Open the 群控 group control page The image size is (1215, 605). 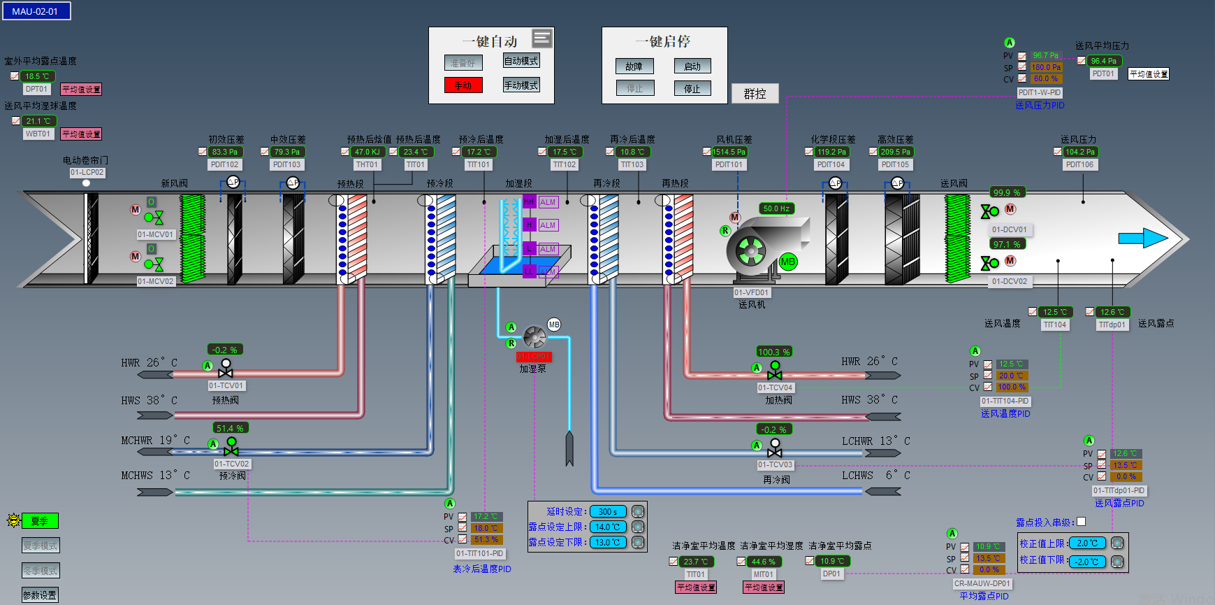pyautogui.click(x=754, y=94)
